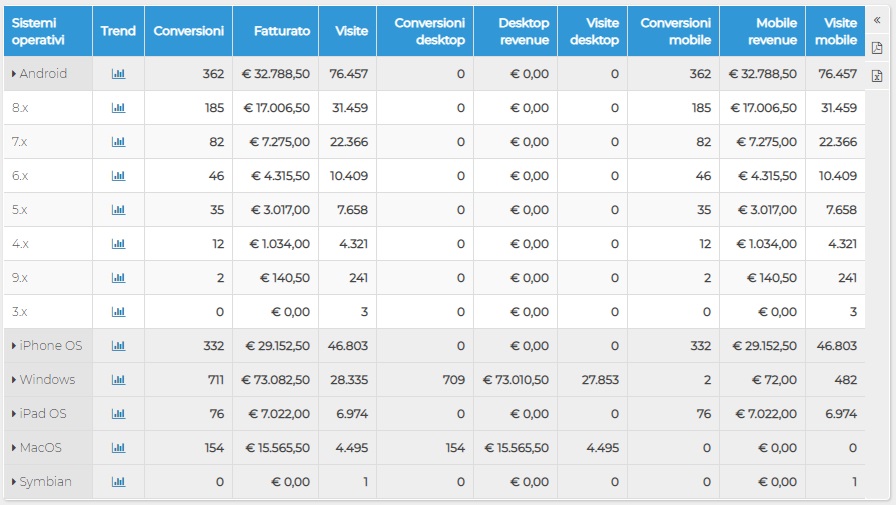The width and height of the screenshot is (896, 505).
Task: Expand the MacOS row
Action: pos(14,448)
